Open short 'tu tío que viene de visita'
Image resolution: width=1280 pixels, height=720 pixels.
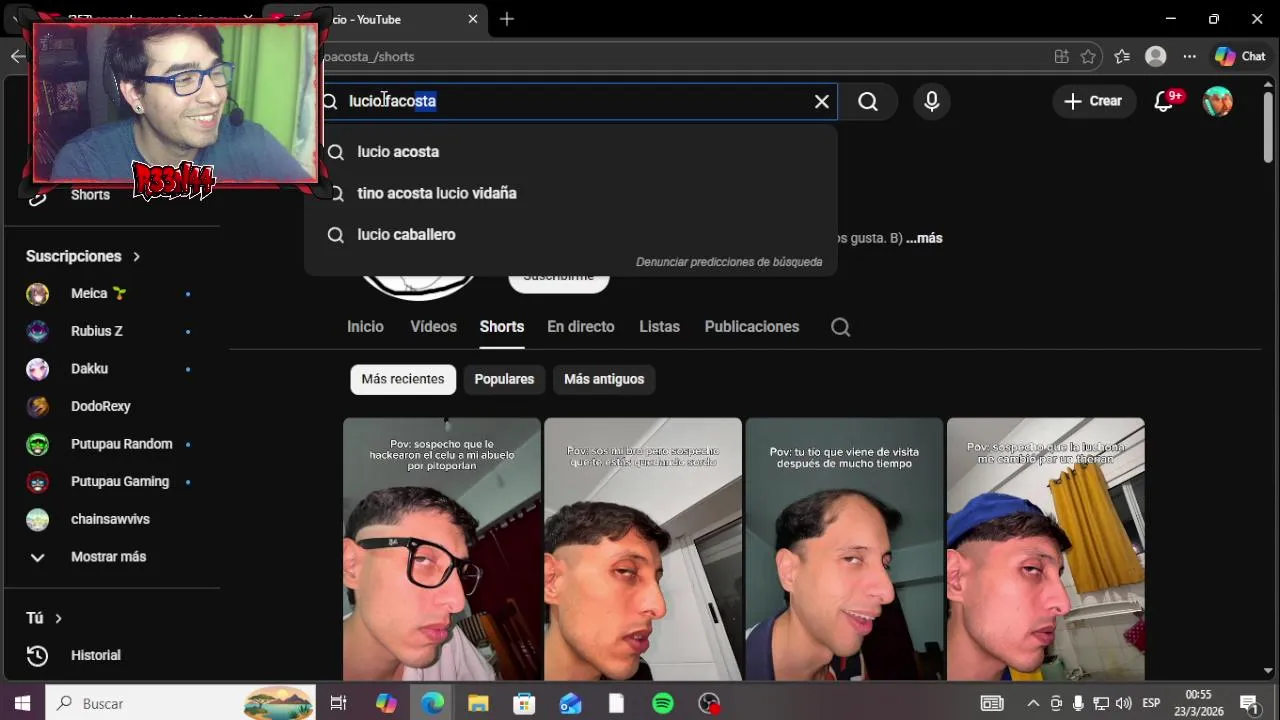(844, 549)
